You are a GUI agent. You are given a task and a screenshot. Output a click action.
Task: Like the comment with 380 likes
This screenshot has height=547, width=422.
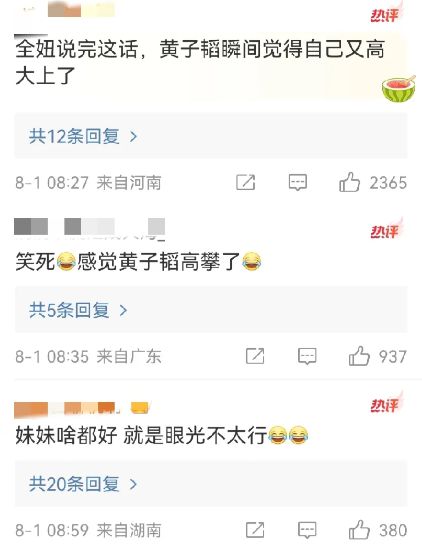click(x=359, y=530)
